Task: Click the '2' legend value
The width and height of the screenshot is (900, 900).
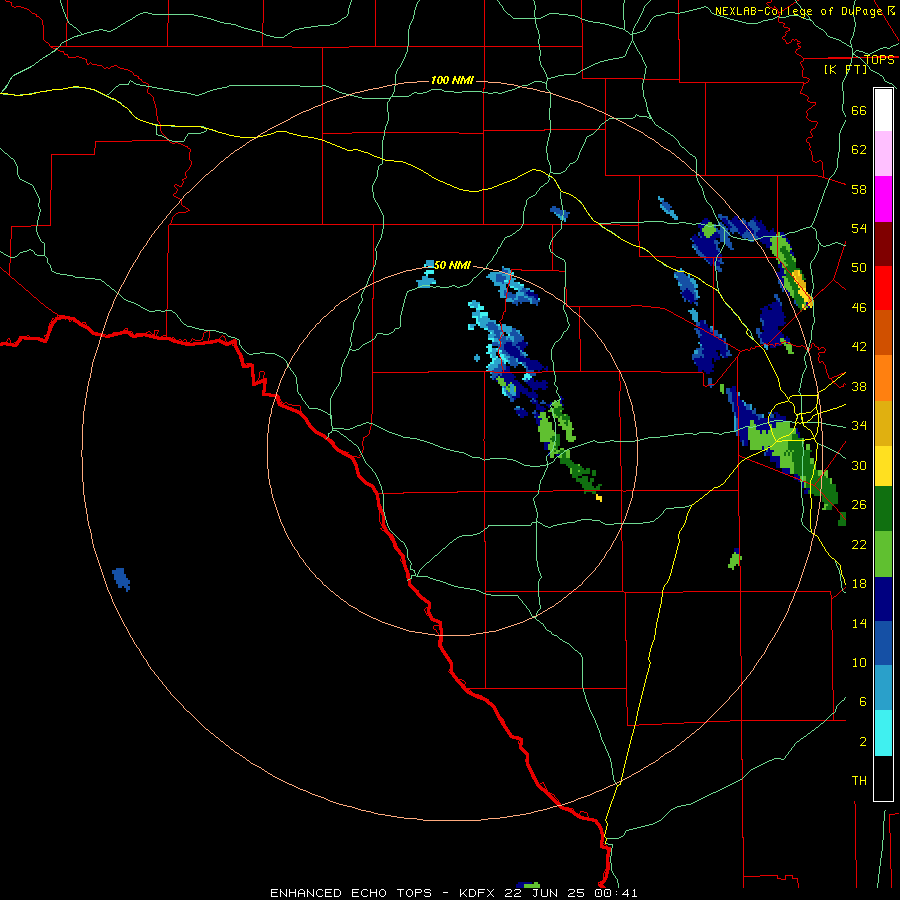Action: pos(862,742)
